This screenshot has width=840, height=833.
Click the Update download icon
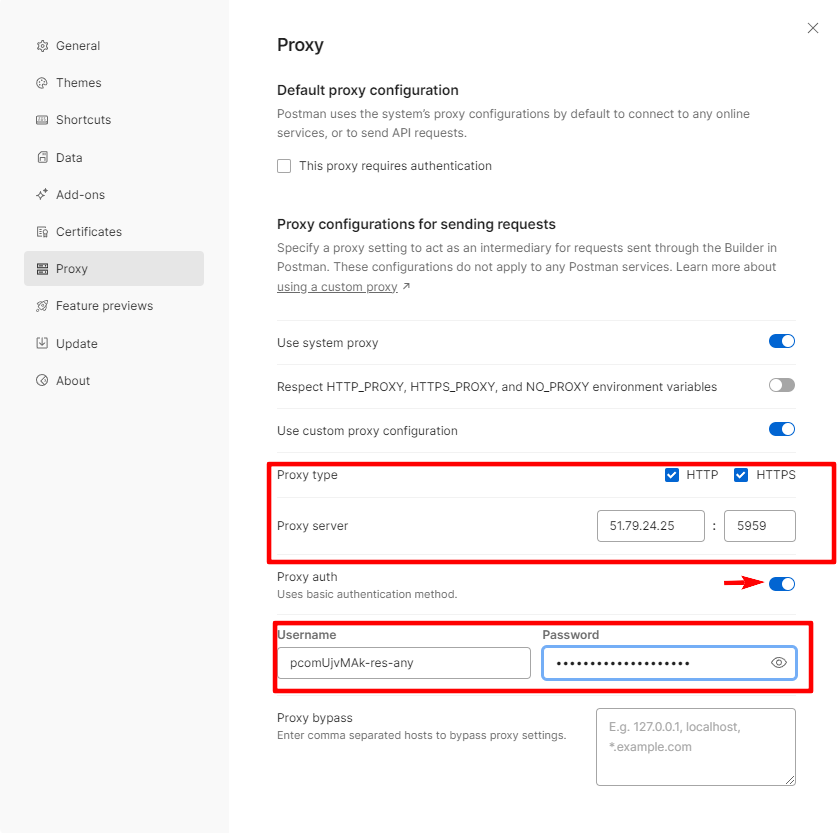tap(42, 343)
